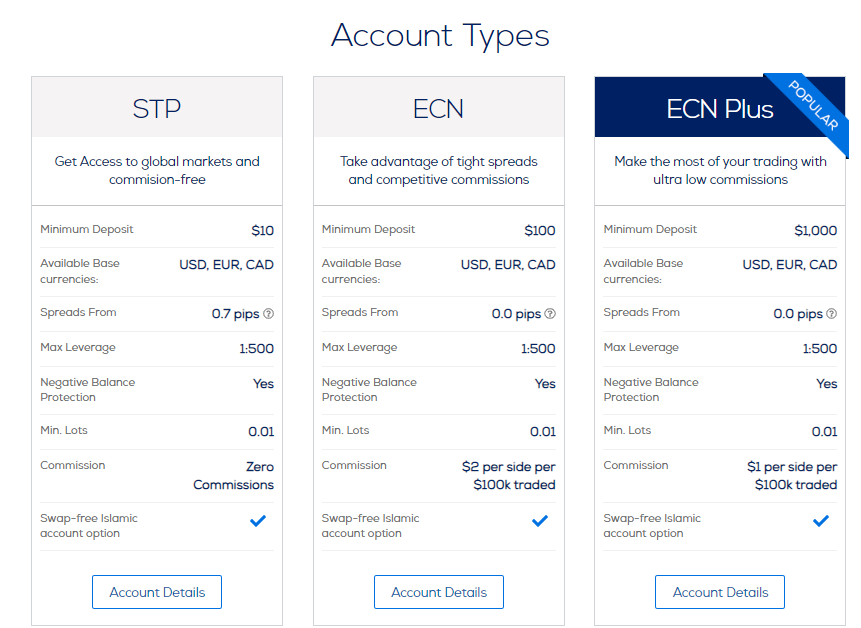Open Account Details for STP

[x=157, y=592]
